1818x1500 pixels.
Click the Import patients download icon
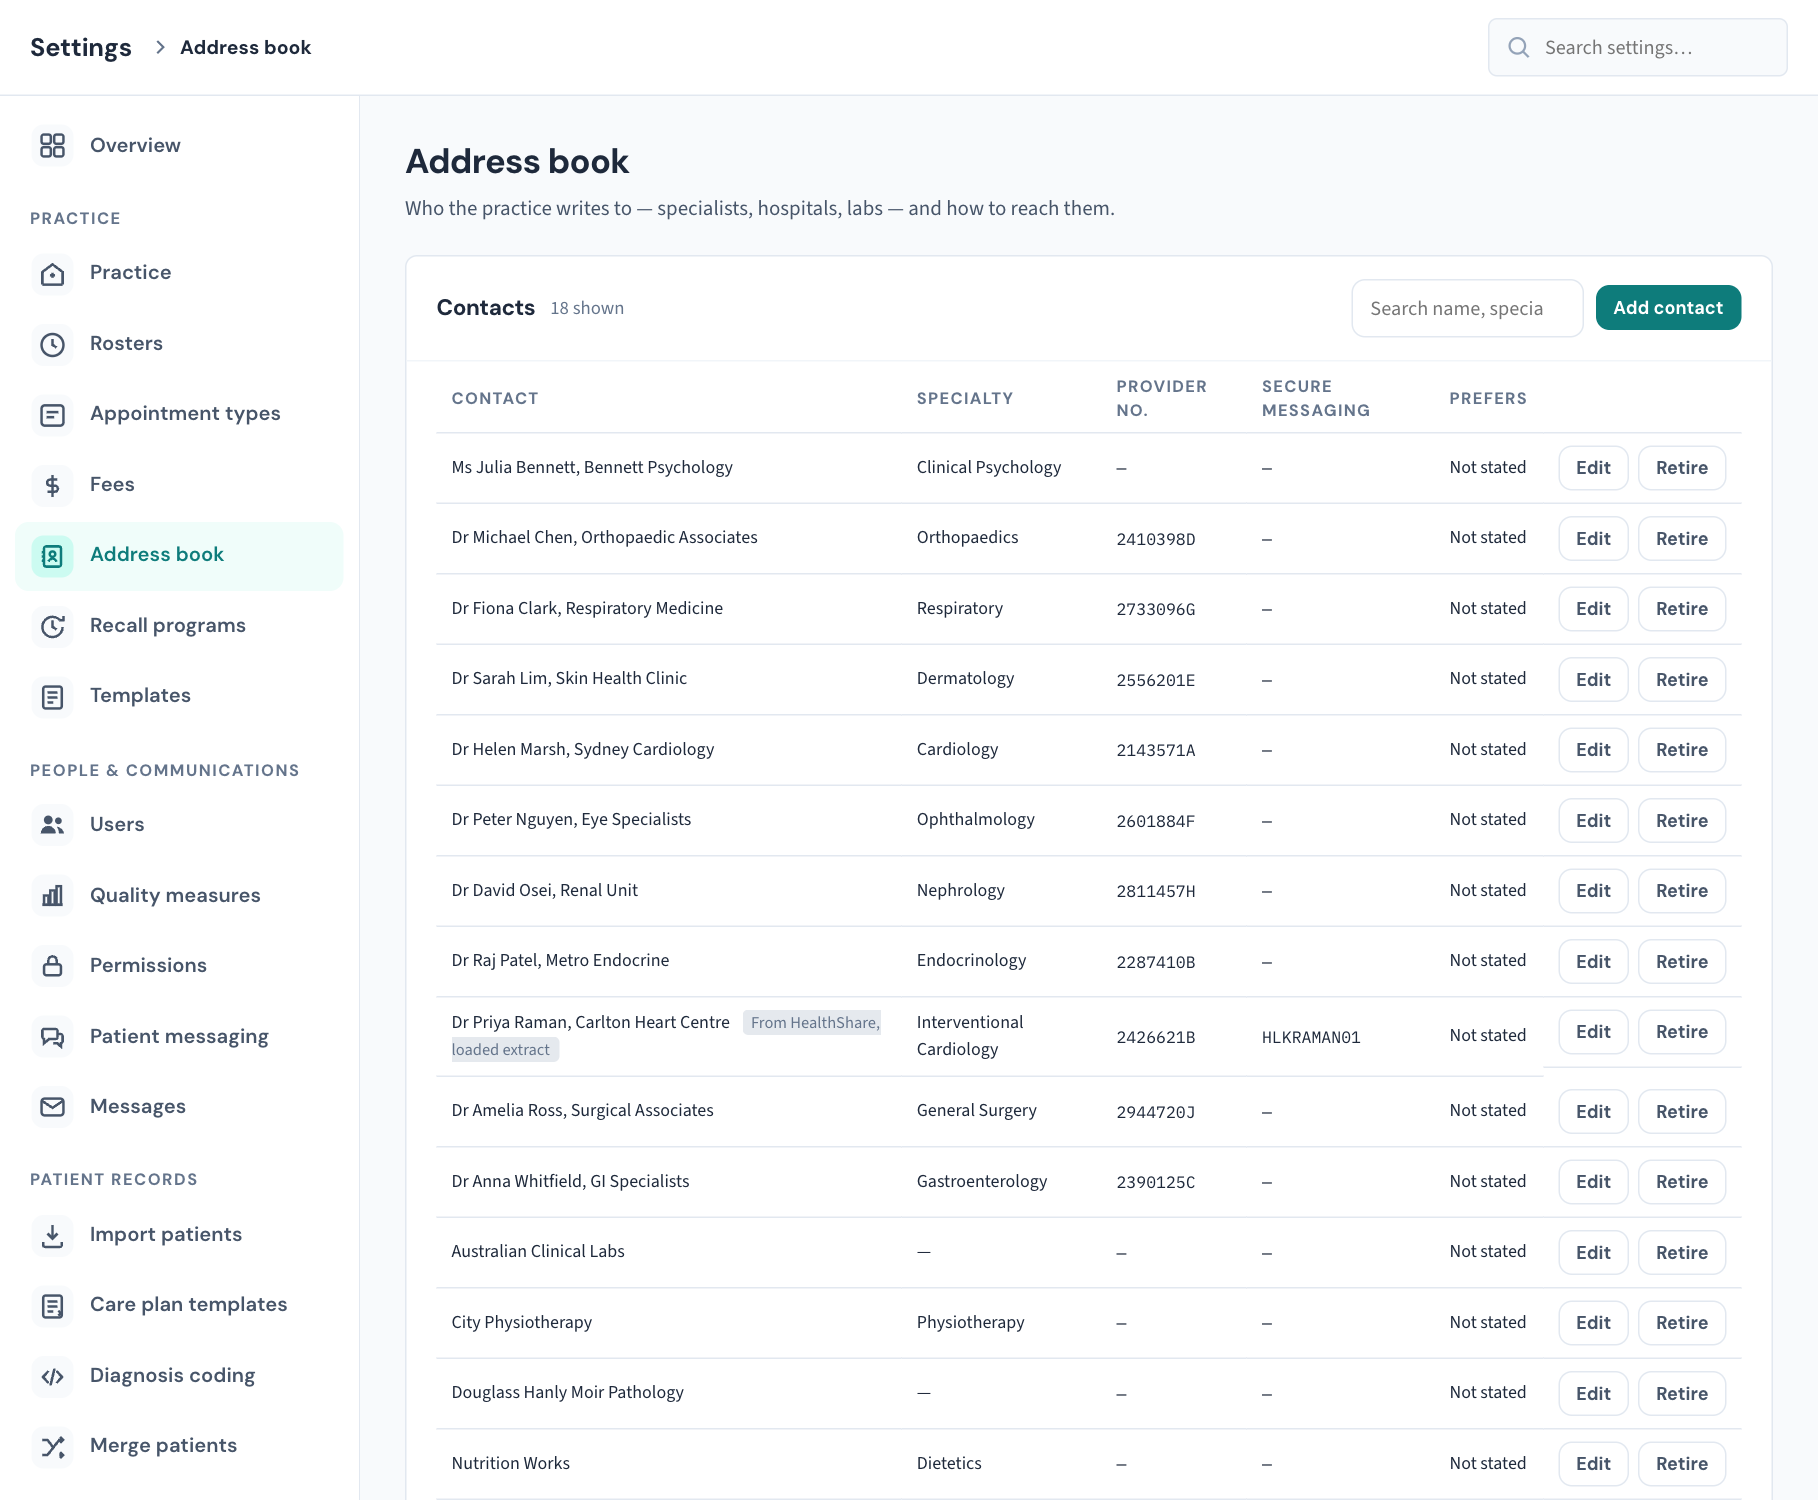coord(52,1235)
